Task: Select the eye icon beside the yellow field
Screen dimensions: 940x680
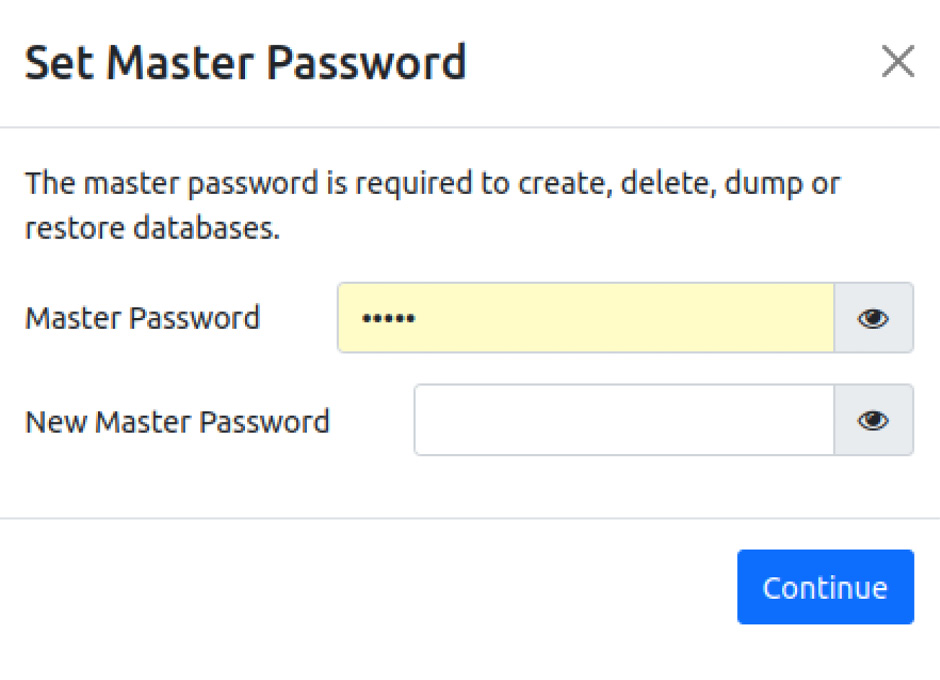Action: tap(873, 318)
